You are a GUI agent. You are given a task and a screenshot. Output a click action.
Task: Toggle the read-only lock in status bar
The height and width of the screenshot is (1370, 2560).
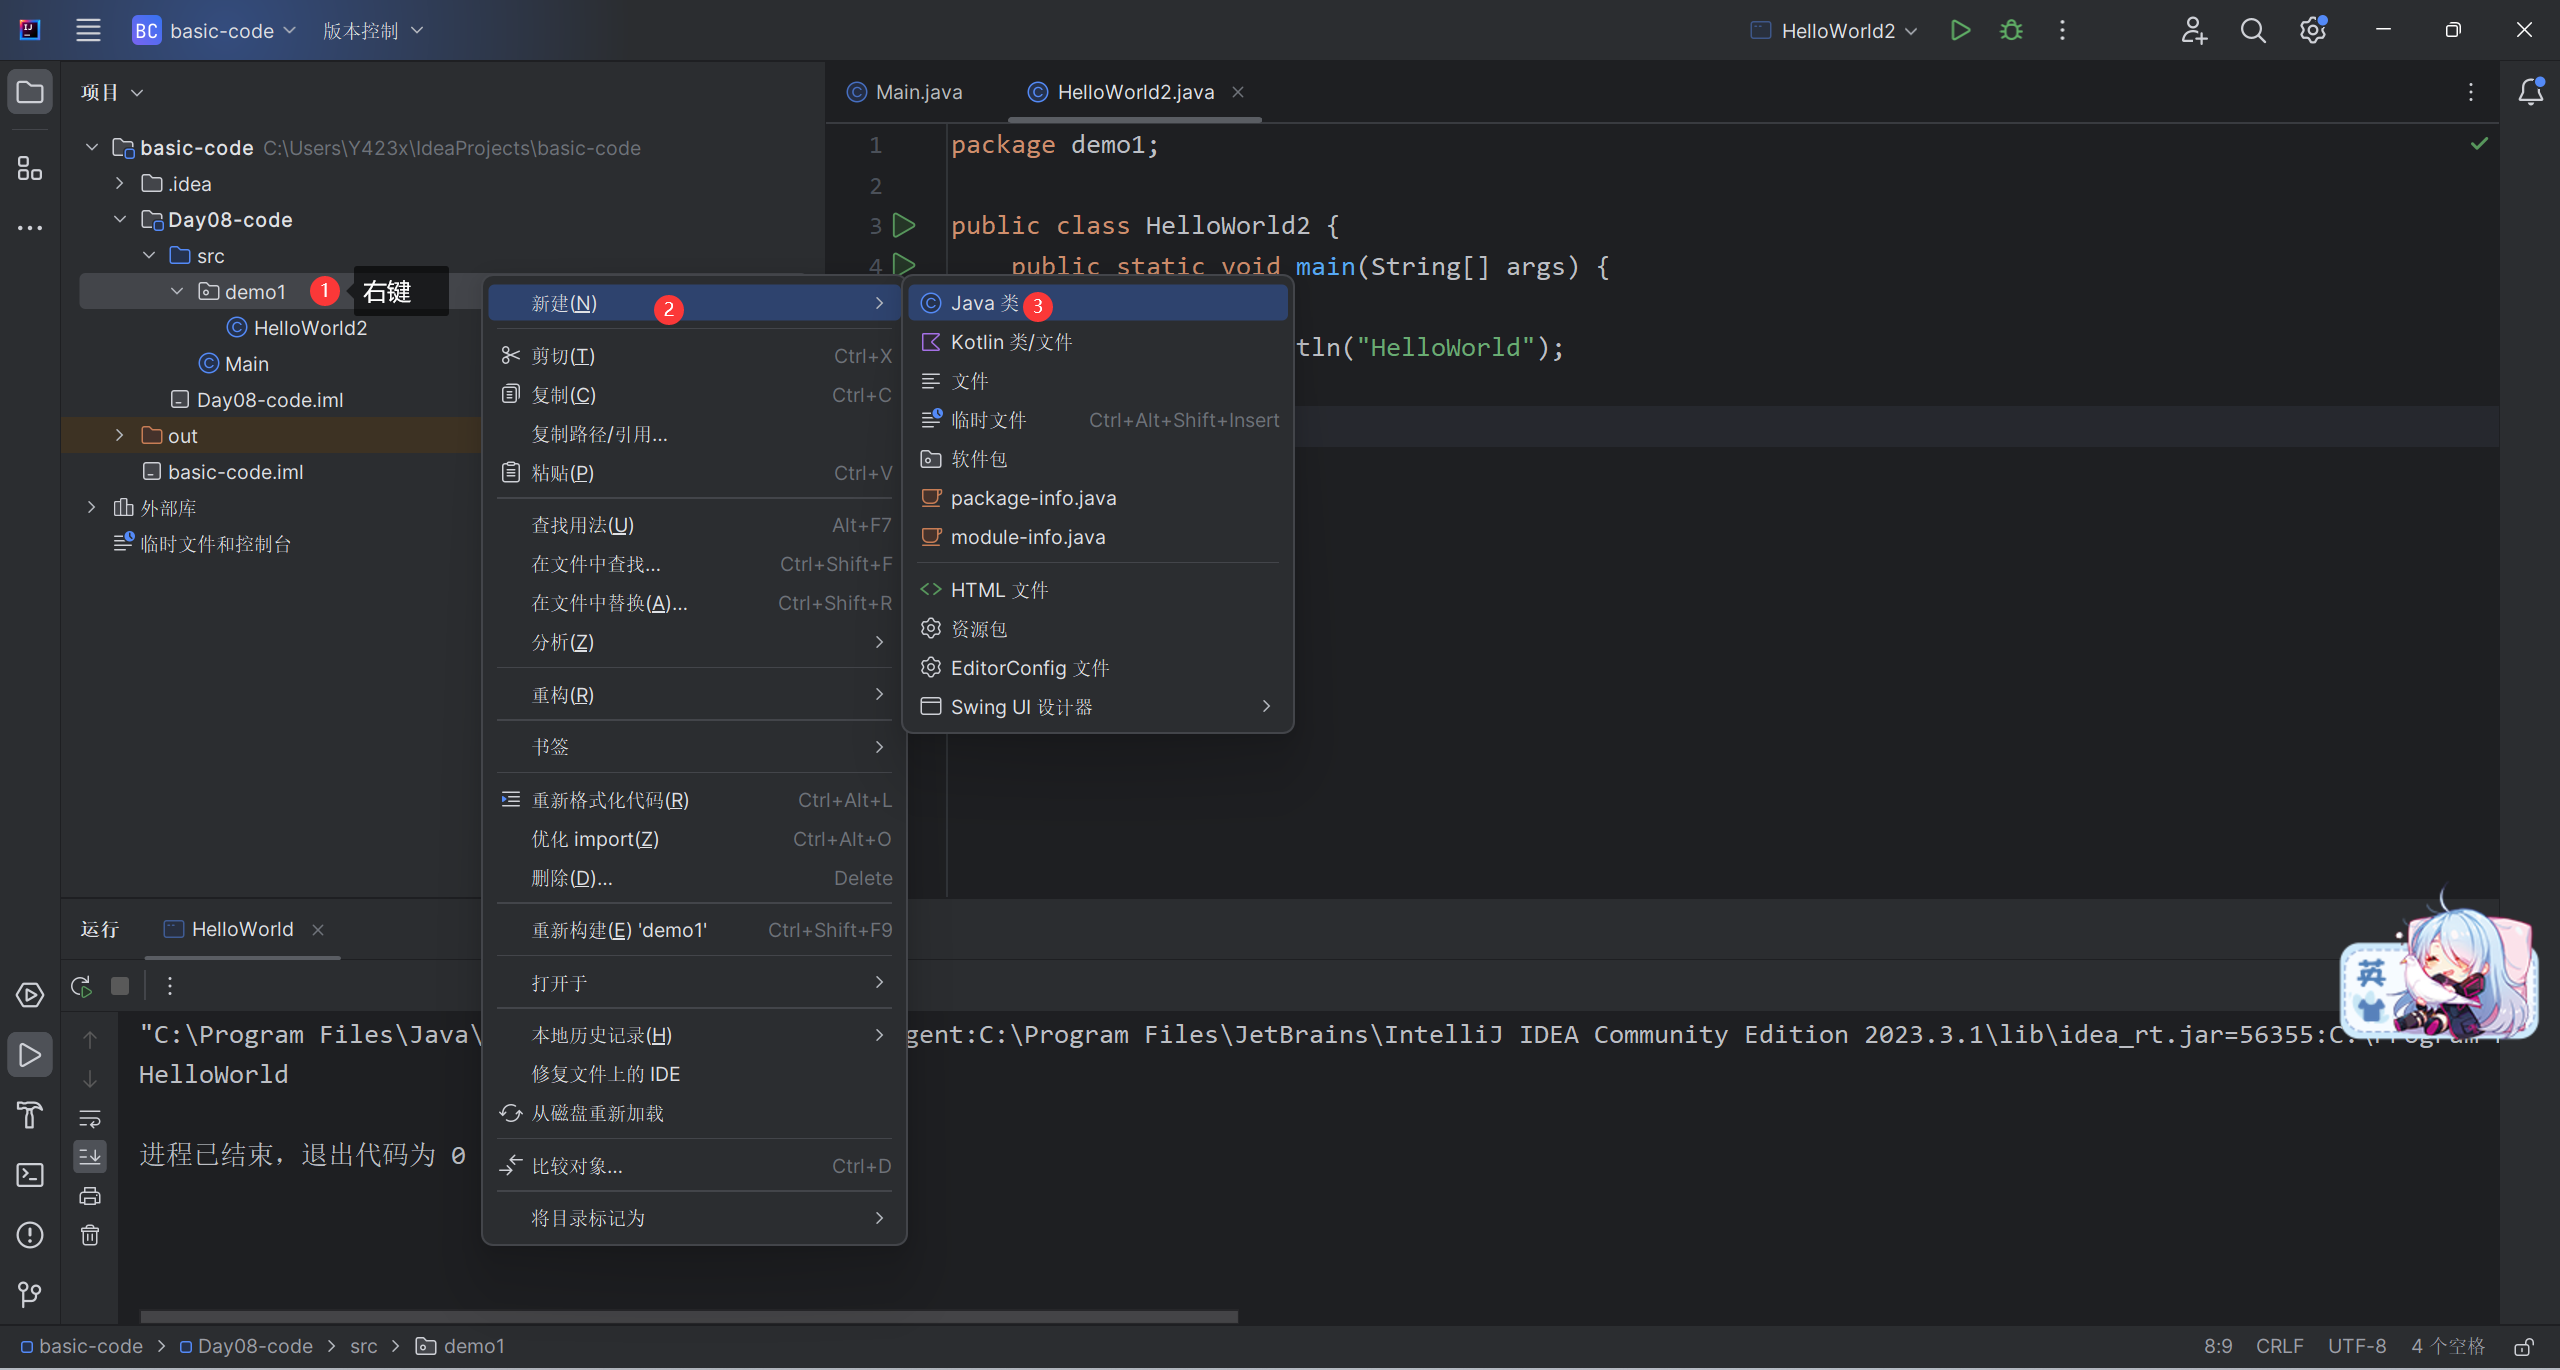coord(2524,1347)
